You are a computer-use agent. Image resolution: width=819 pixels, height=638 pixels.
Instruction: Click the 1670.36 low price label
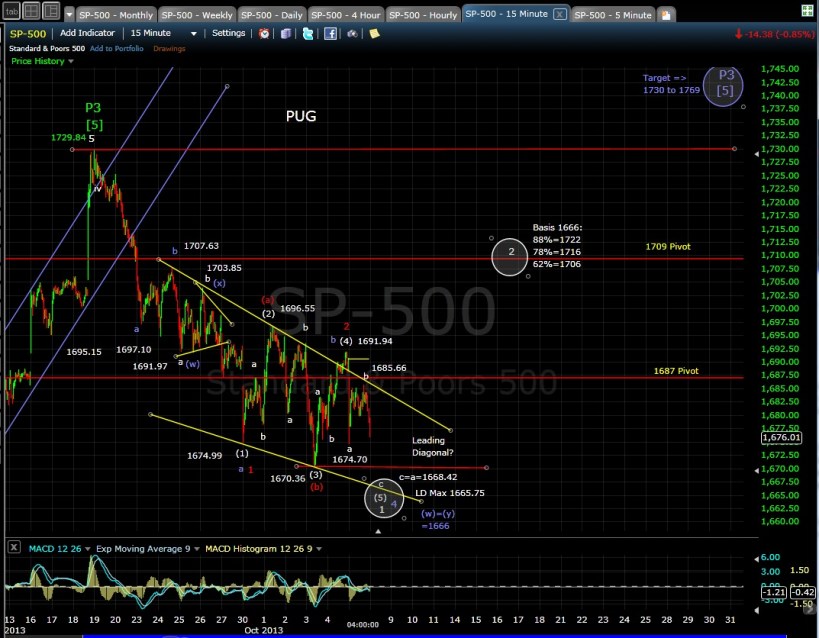point(288,479)
